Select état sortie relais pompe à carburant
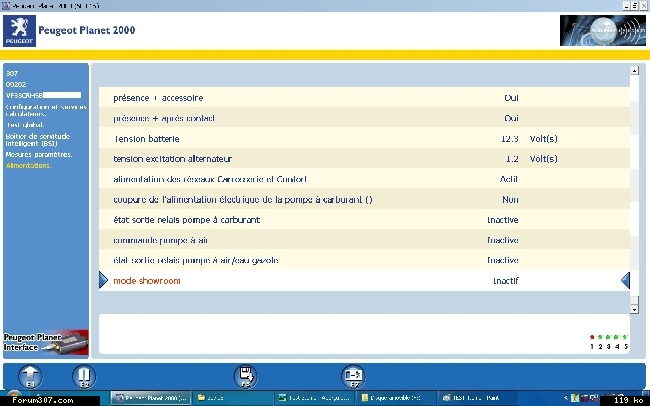 (364, 220)
